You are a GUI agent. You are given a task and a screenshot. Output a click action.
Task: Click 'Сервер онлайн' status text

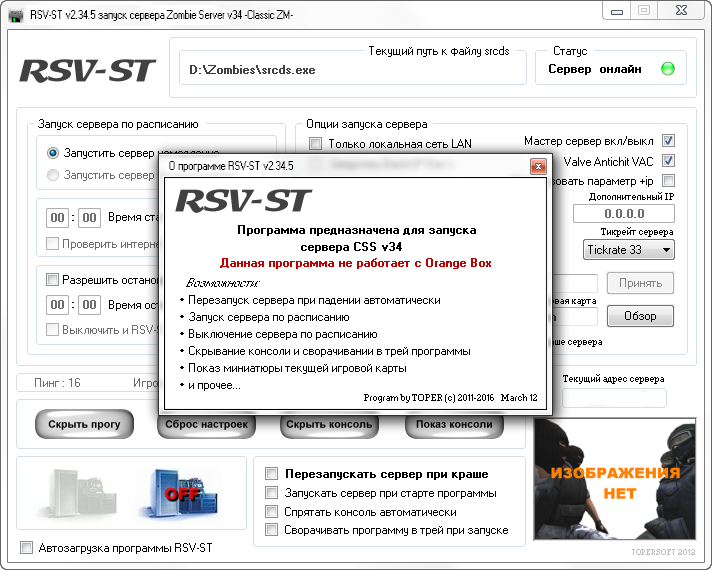(595, 69)
